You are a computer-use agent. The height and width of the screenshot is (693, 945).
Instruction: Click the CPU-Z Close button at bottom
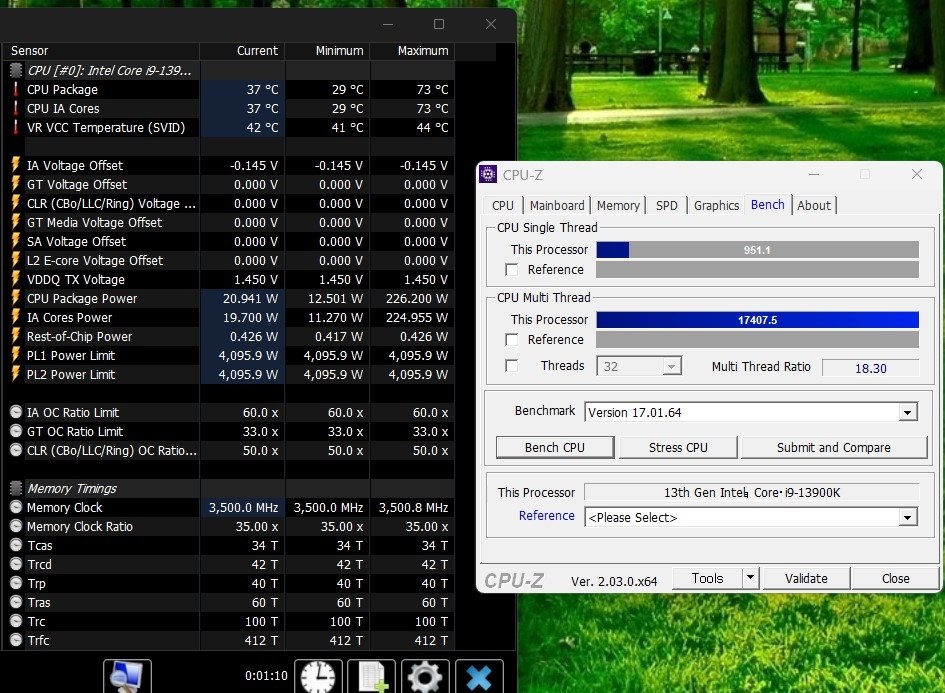pos(896,579)
